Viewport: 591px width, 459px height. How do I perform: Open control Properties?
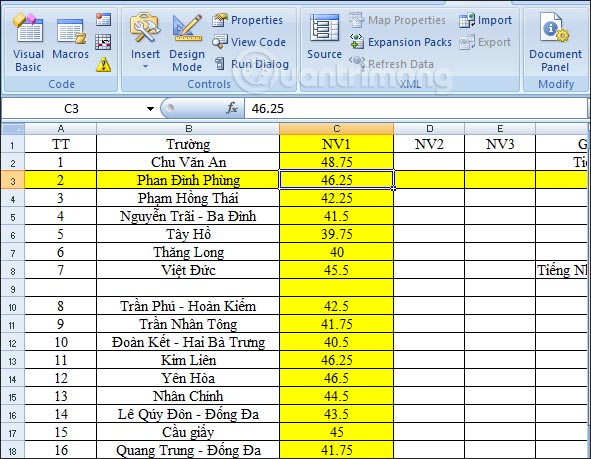tap(247, 20)
